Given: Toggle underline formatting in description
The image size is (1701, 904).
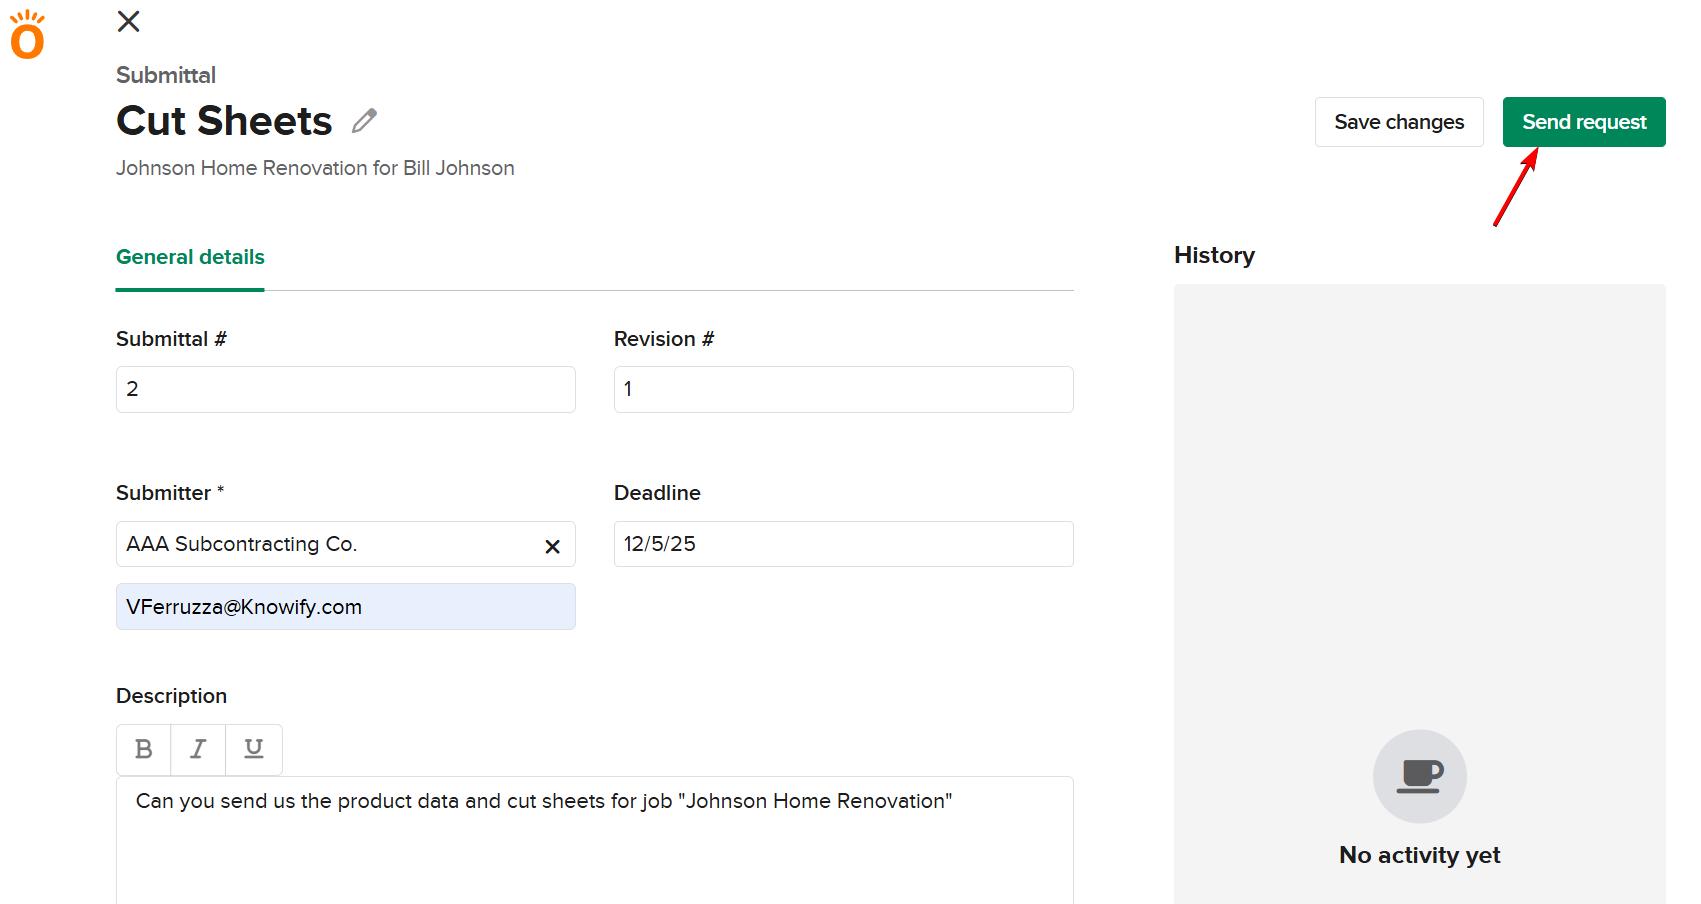Looking at the screenshot, I should [x=254, y=749].
